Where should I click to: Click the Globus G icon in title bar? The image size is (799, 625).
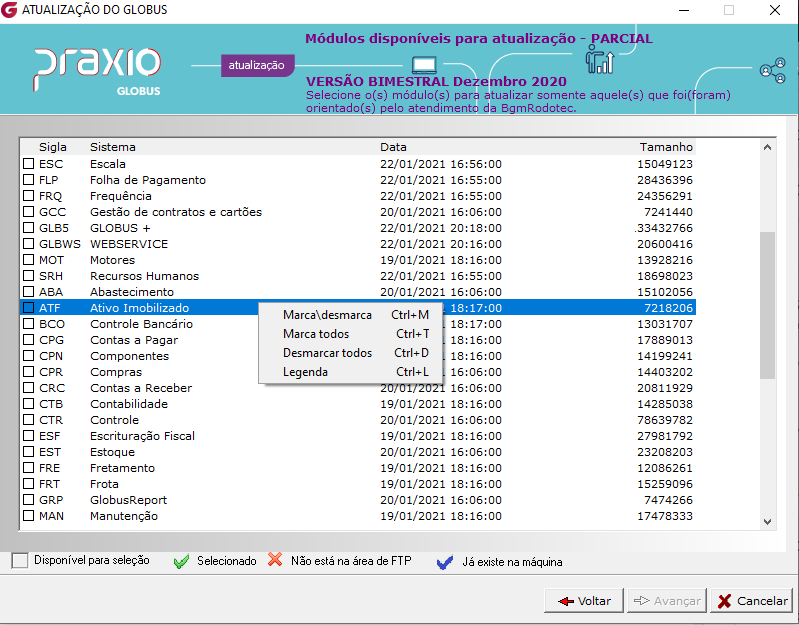(x=10, y=10)
